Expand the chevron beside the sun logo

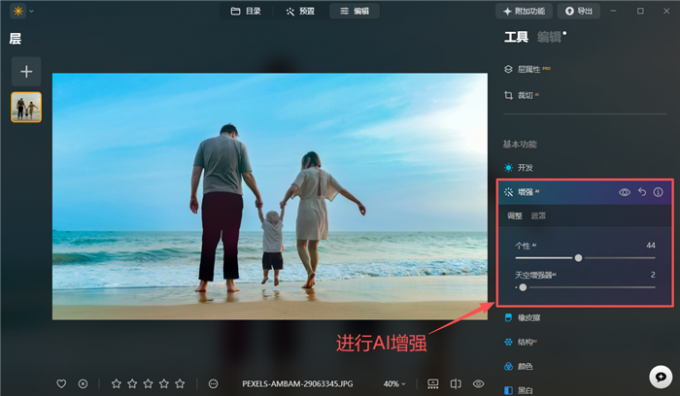pyautogui.click(x=31, y=11)
